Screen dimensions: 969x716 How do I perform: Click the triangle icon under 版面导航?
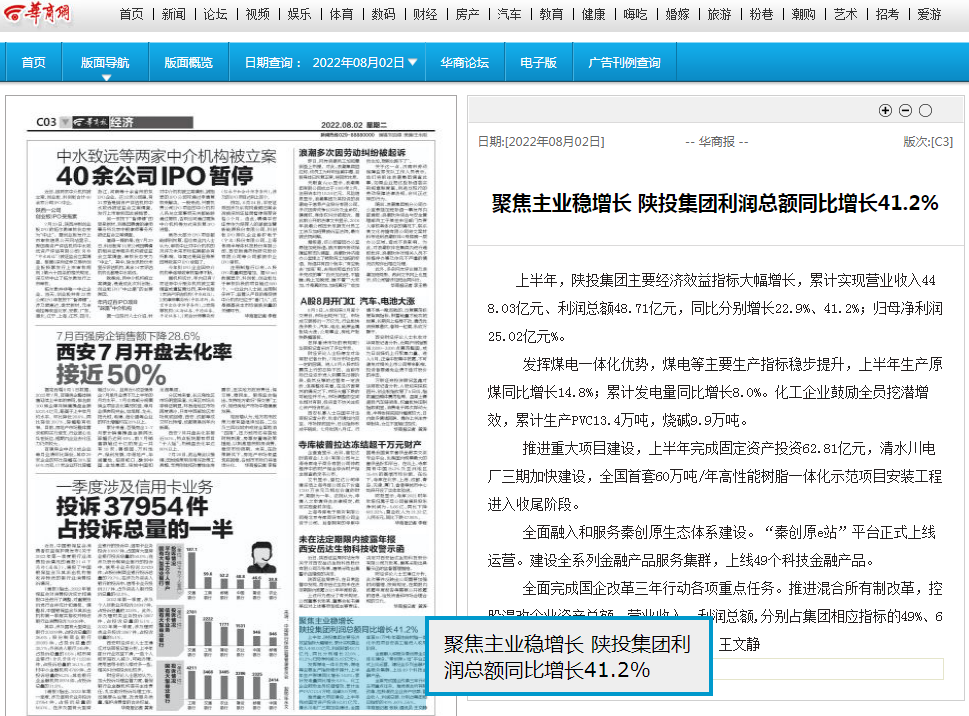[x=105, y=77]
